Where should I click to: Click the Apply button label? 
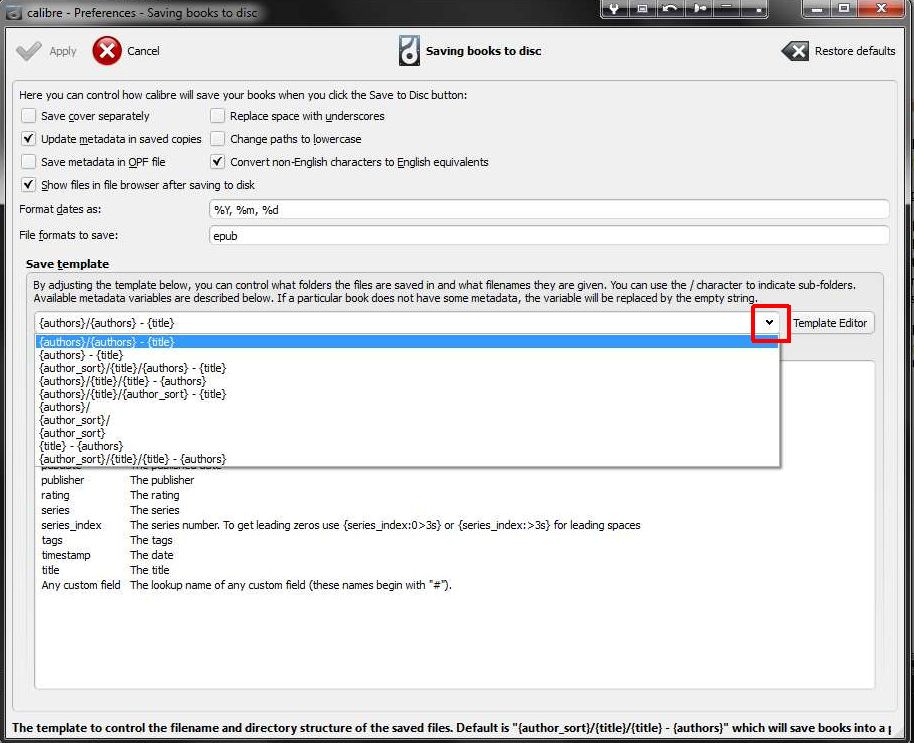point(63,51)
